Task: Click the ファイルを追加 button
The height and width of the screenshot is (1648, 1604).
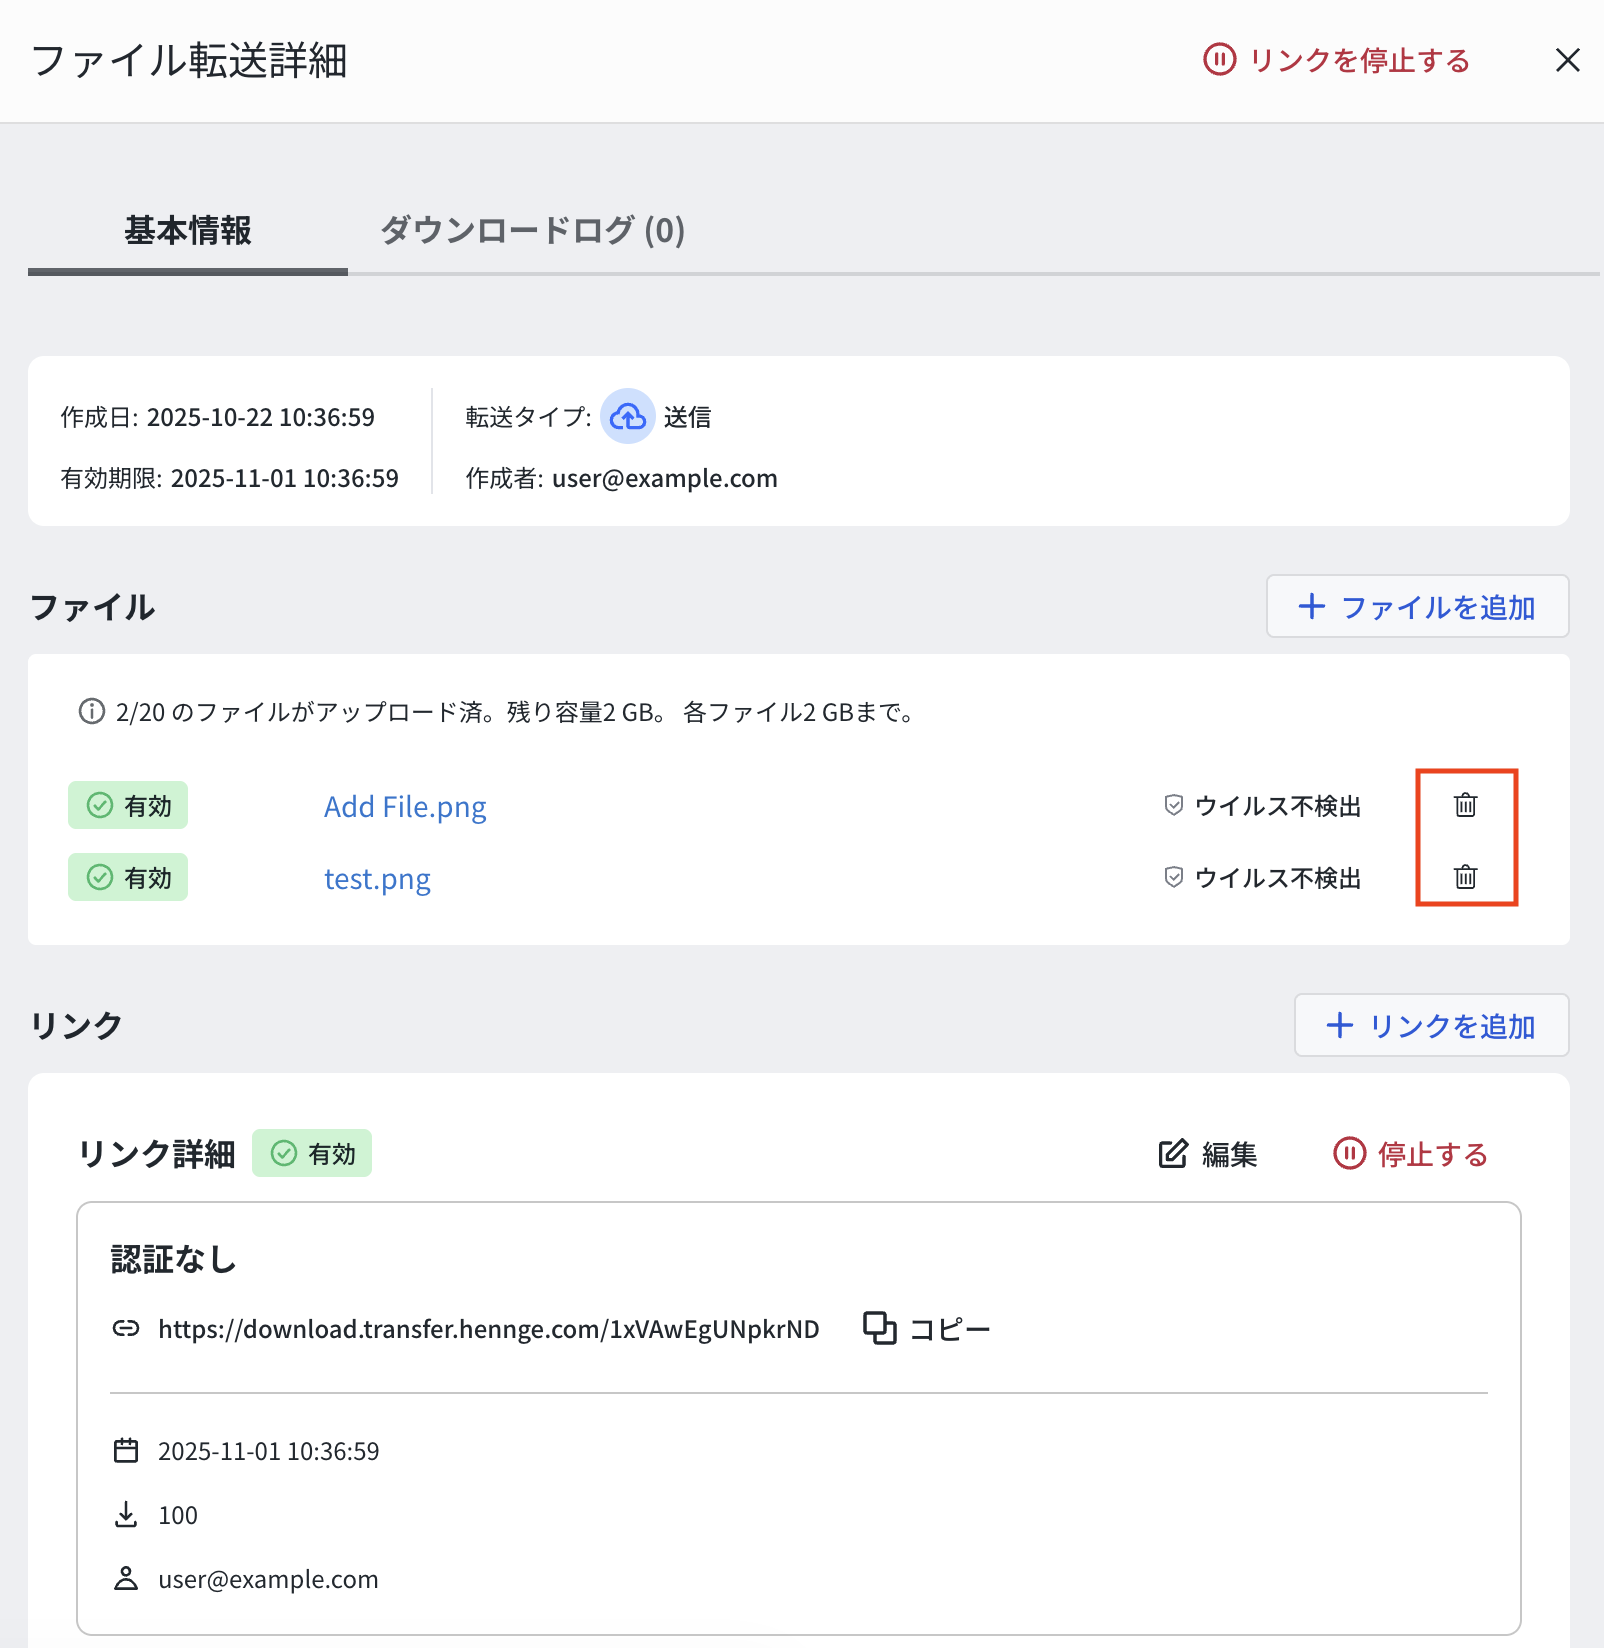Action: (1417, 606)
